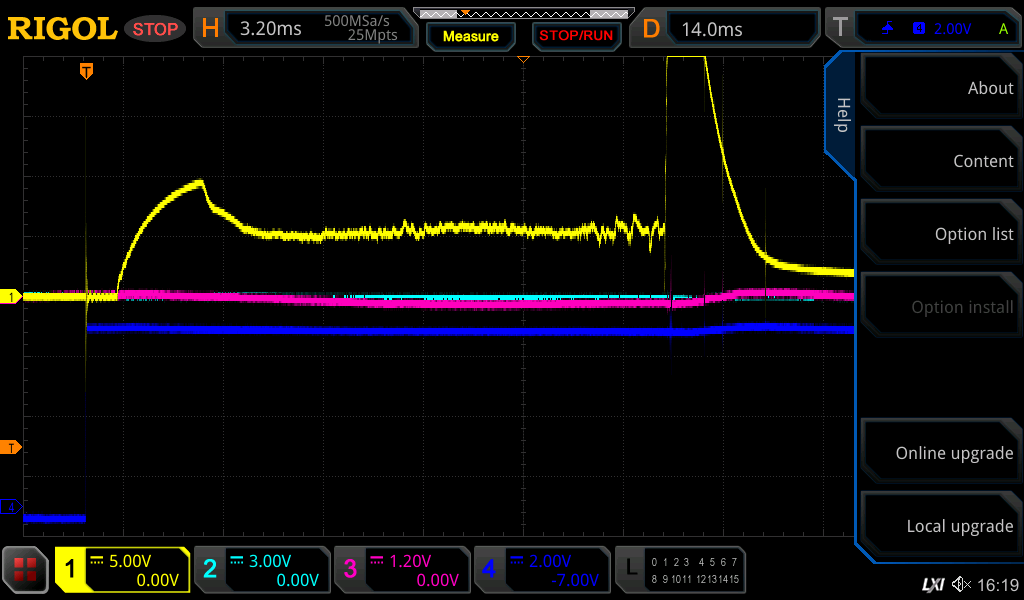Screen dimensions: 1024x600
Task: Select the About menu item
Action: pos(940,88)
